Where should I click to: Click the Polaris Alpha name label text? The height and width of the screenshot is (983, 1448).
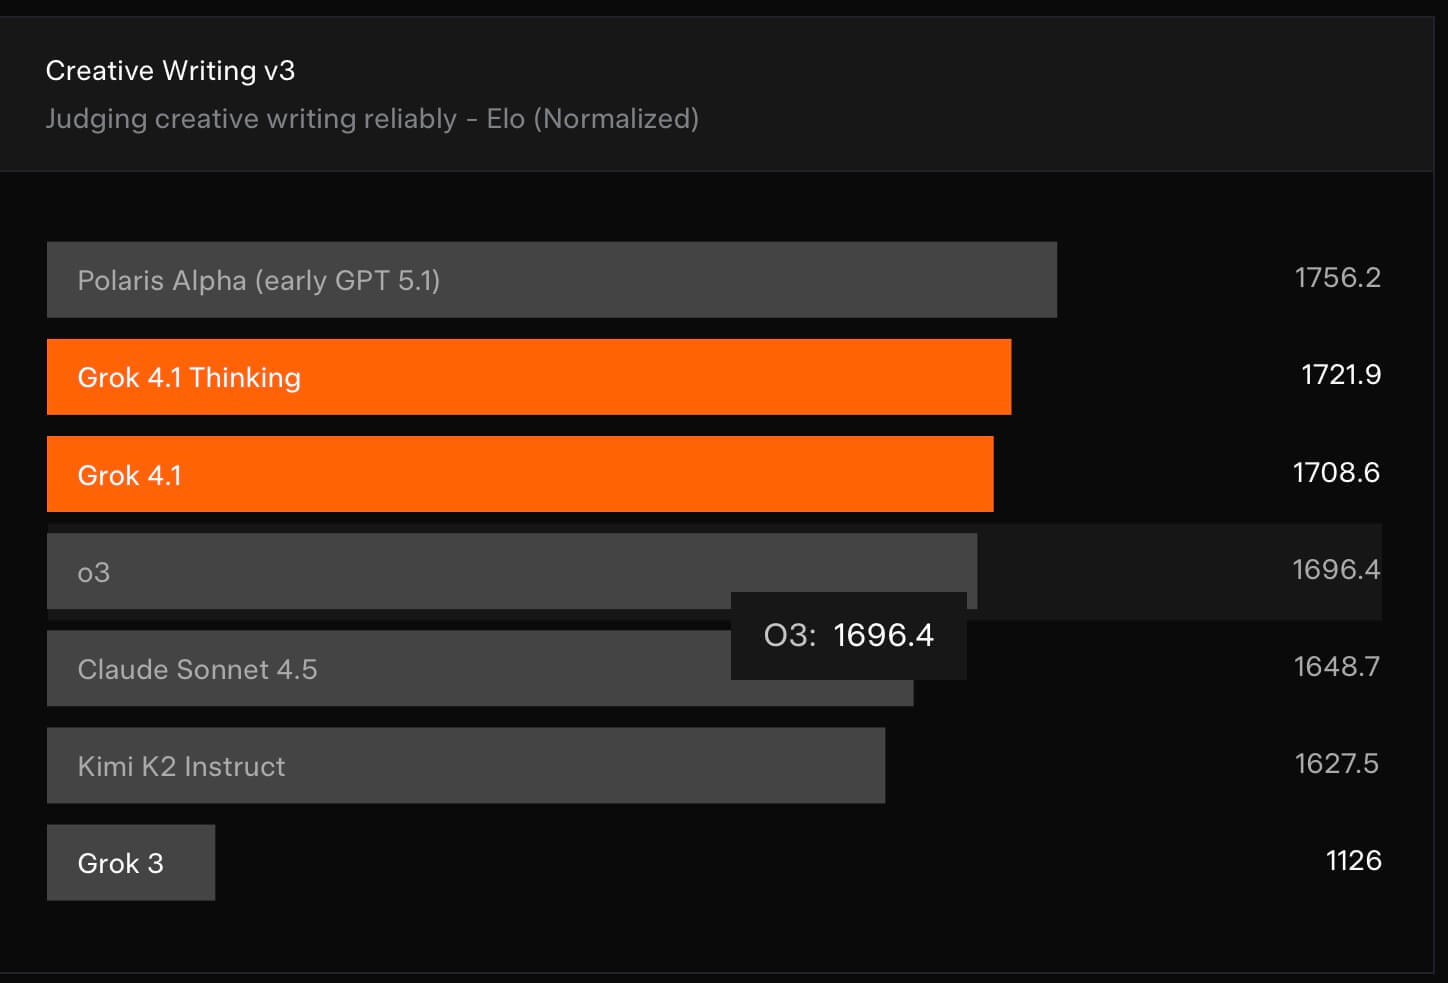tap(258, 281)
